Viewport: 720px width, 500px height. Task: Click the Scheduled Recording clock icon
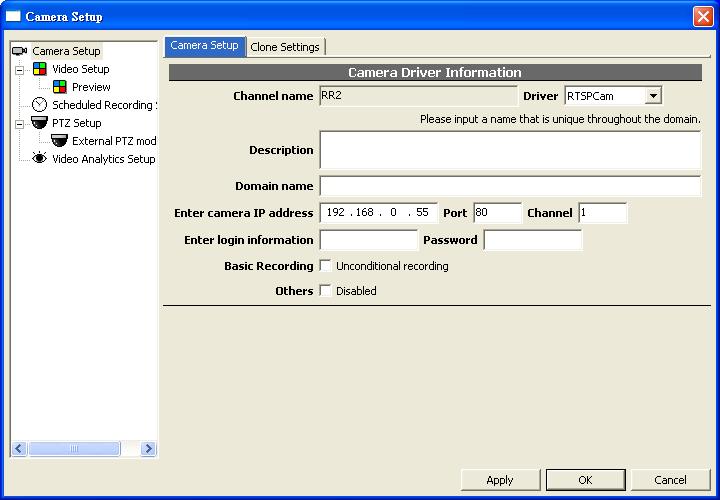pos(40,105)
